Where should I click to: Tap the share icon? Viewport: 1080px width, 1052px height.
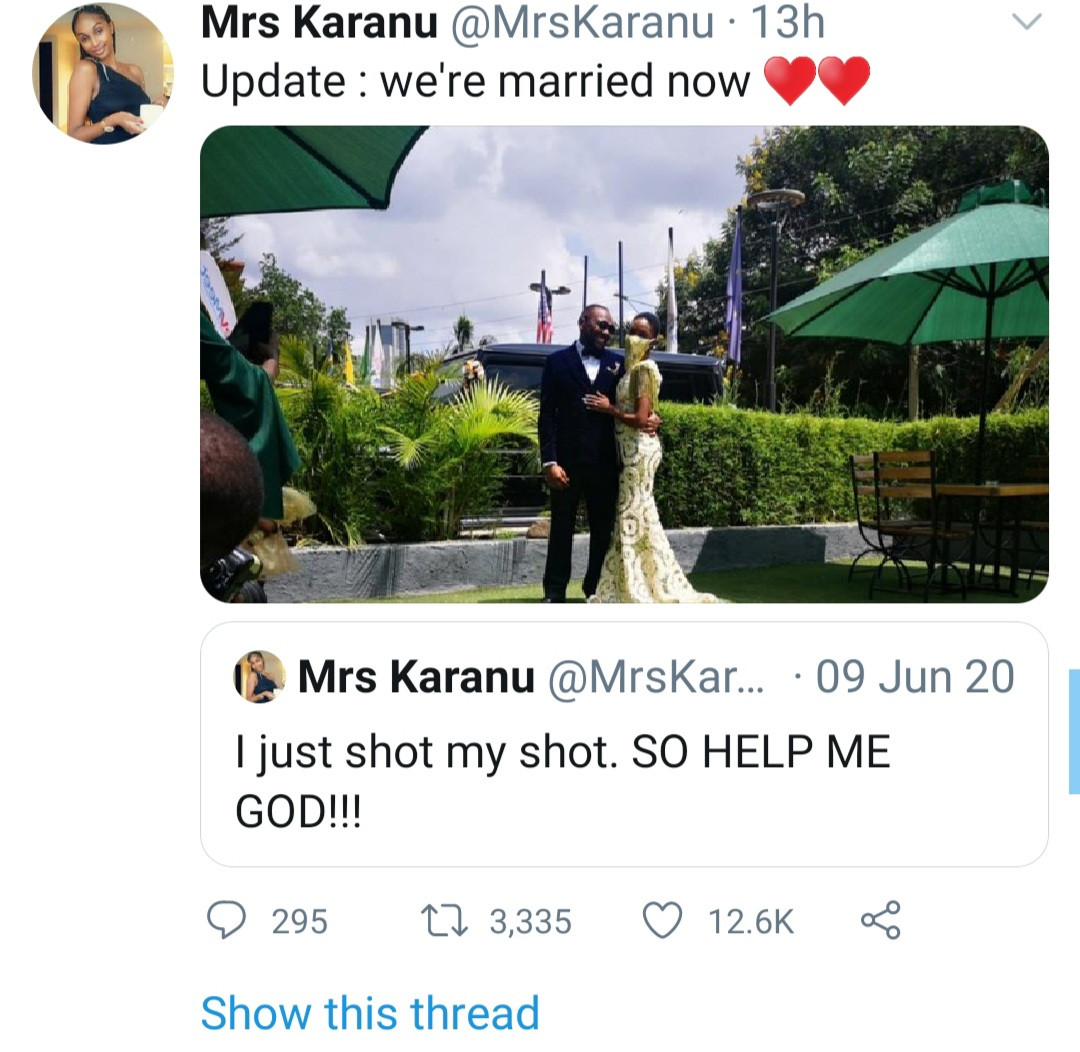coord(880,920)
